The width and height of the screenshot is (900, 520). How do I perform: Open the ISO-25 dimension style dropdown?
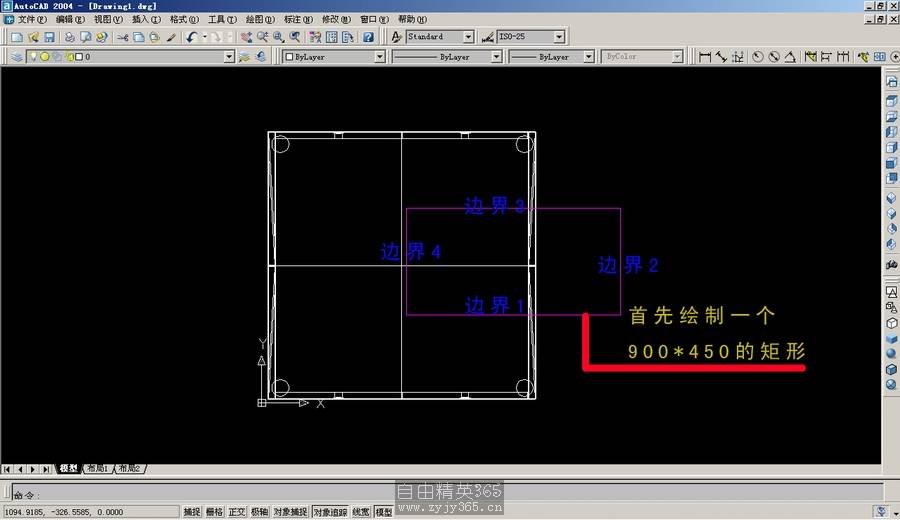558,37
